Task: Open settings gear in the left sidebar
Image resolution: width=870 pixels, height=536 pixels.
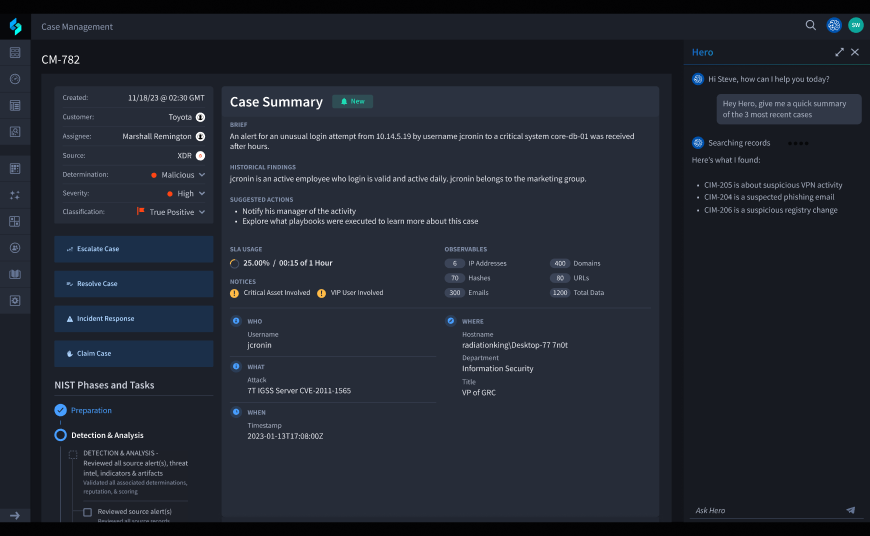Action: click(15, 300)
